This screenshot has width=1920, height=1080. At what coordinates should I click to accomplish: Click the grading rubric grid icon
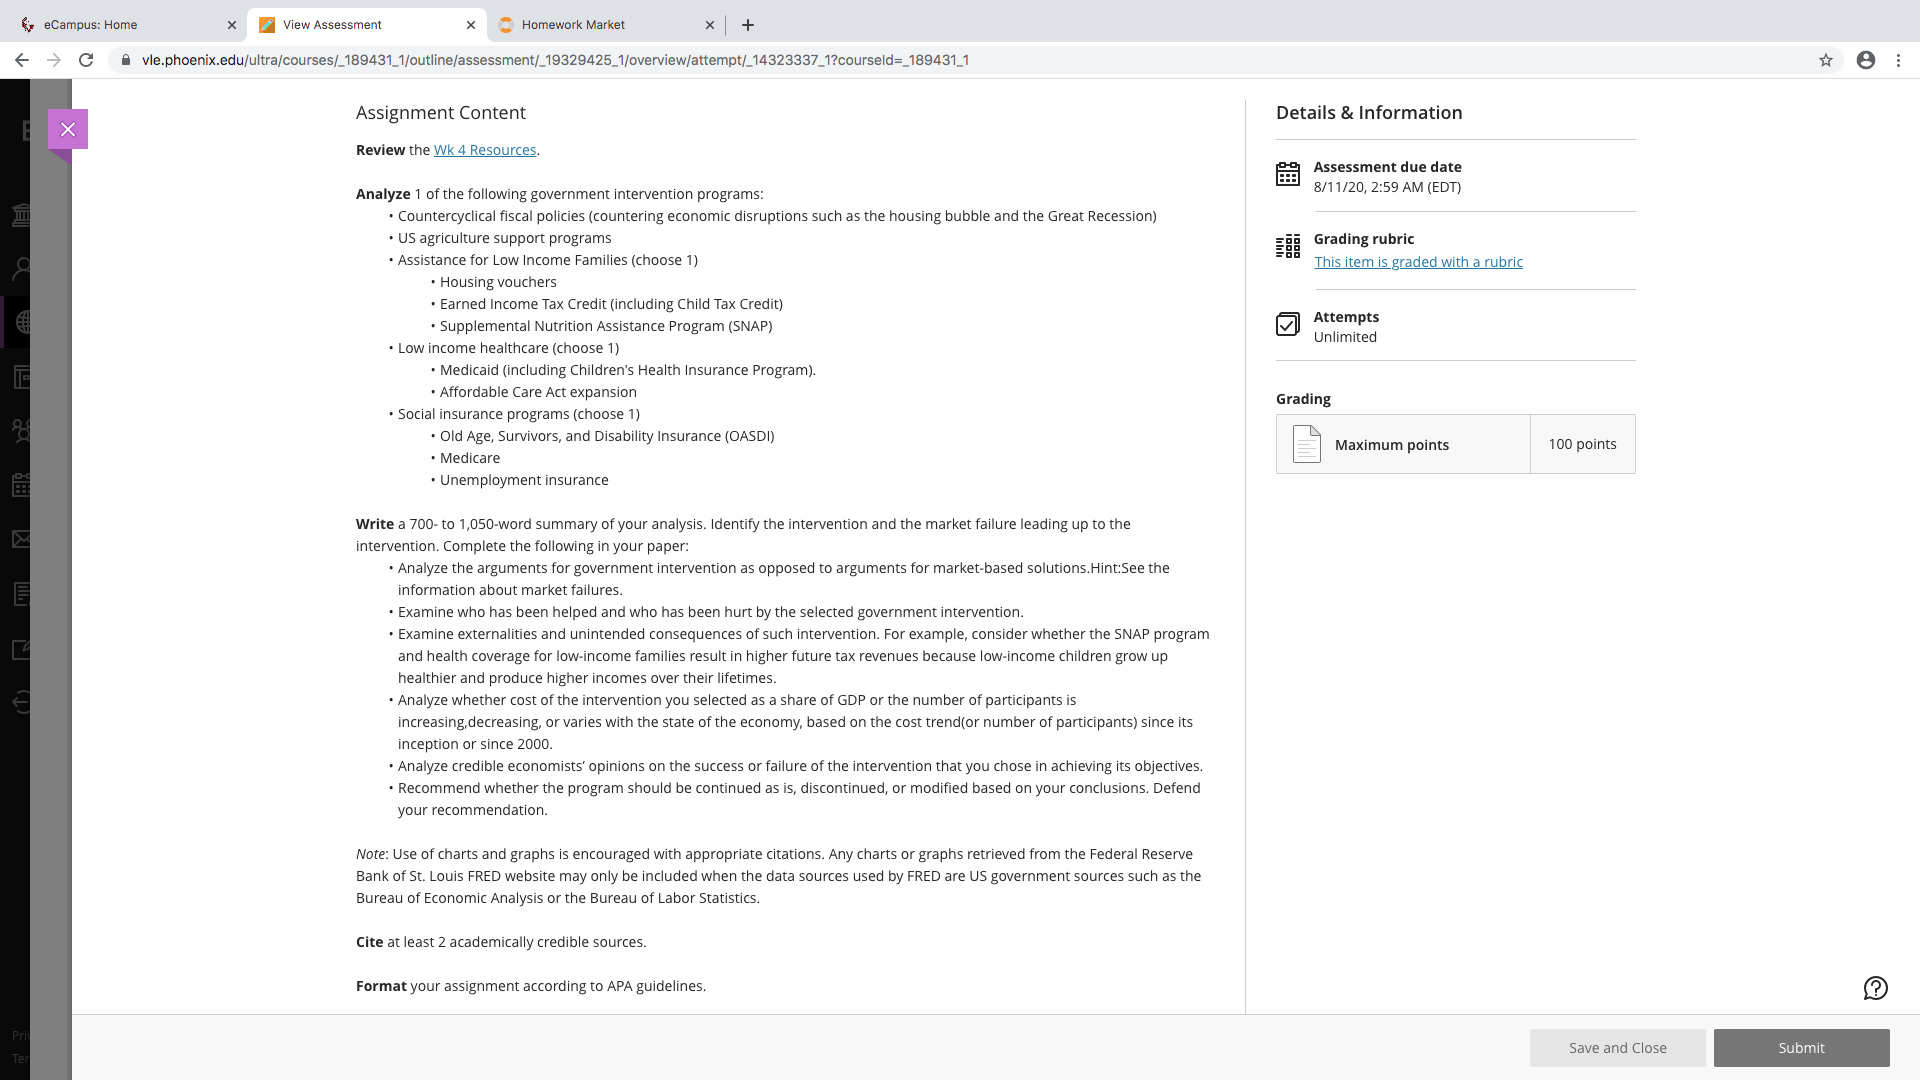tap(1288, 246)
